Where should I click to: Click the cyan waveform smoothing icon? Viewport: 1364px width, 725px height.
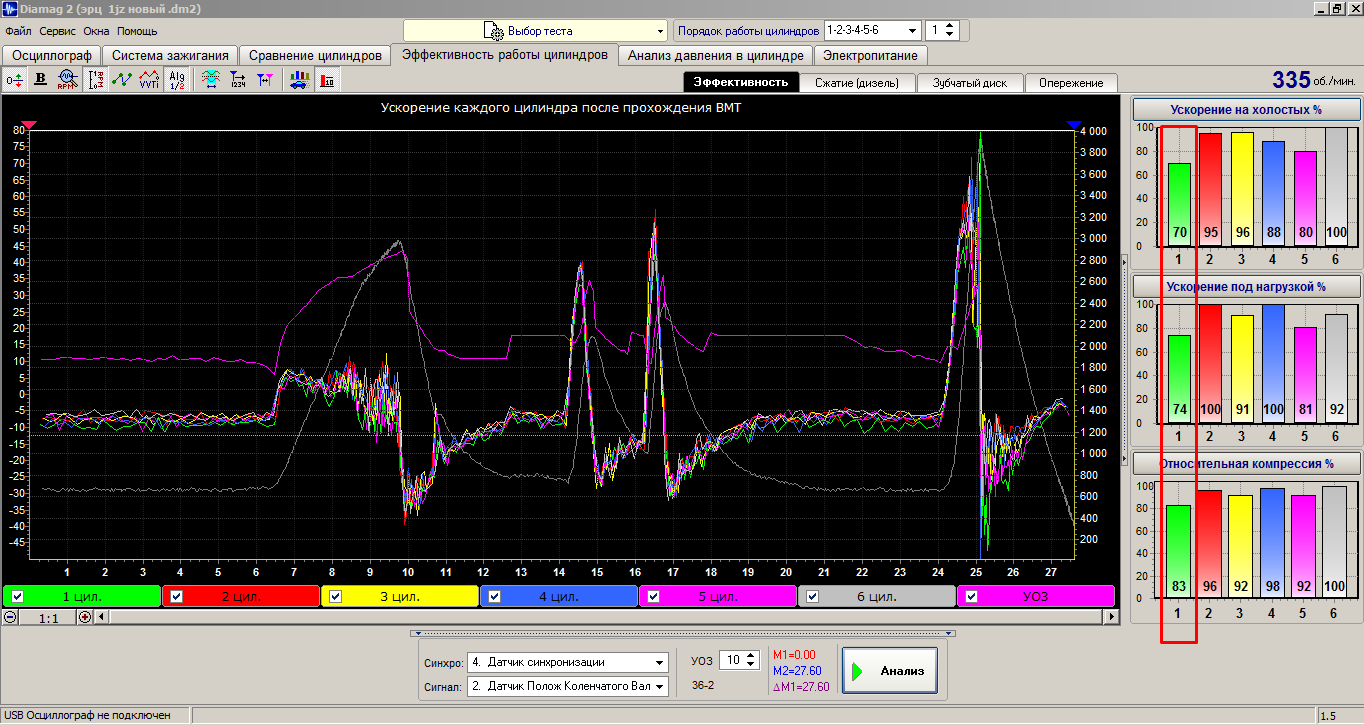tap(211, 80)
